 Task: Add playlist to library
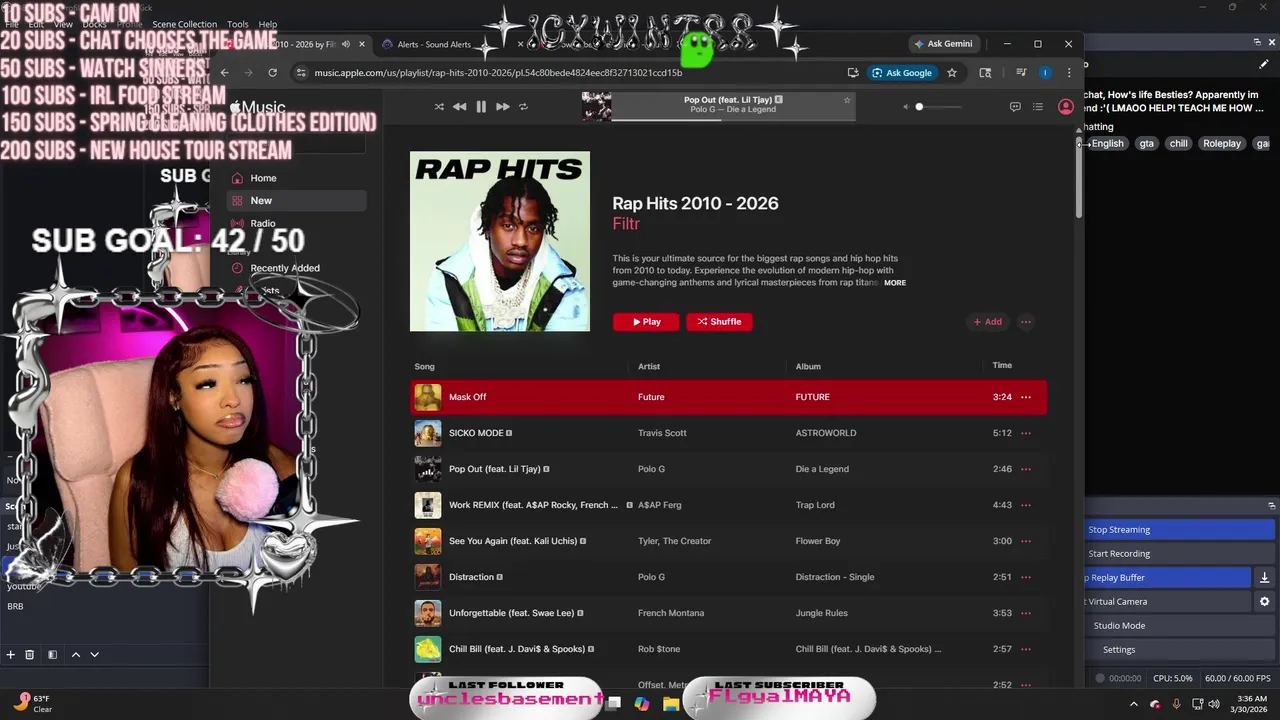pyautogui.click(x=987, y=321)
